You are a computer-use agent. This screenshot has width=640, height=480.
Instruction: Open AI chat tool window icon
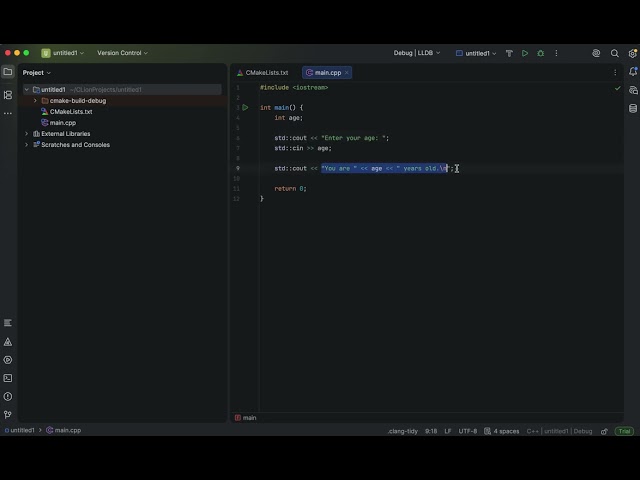633,90
